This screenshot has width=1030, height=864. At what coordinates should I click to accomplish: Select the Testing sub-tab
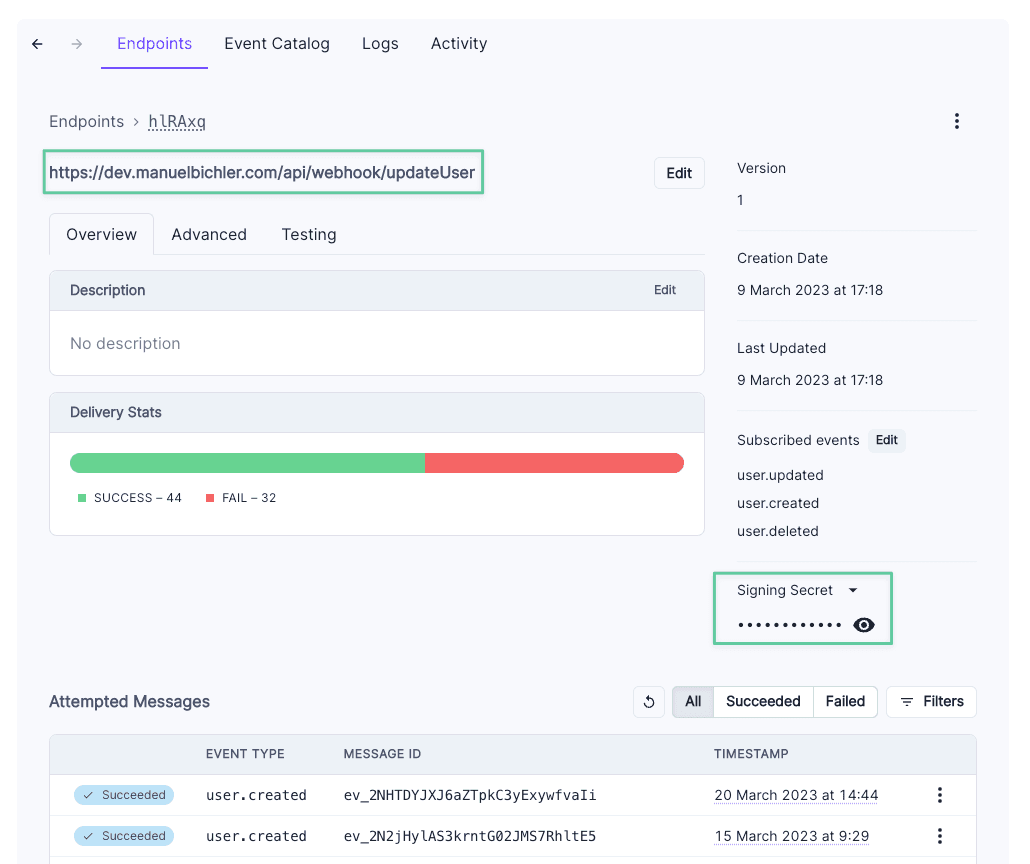(309, 235)
